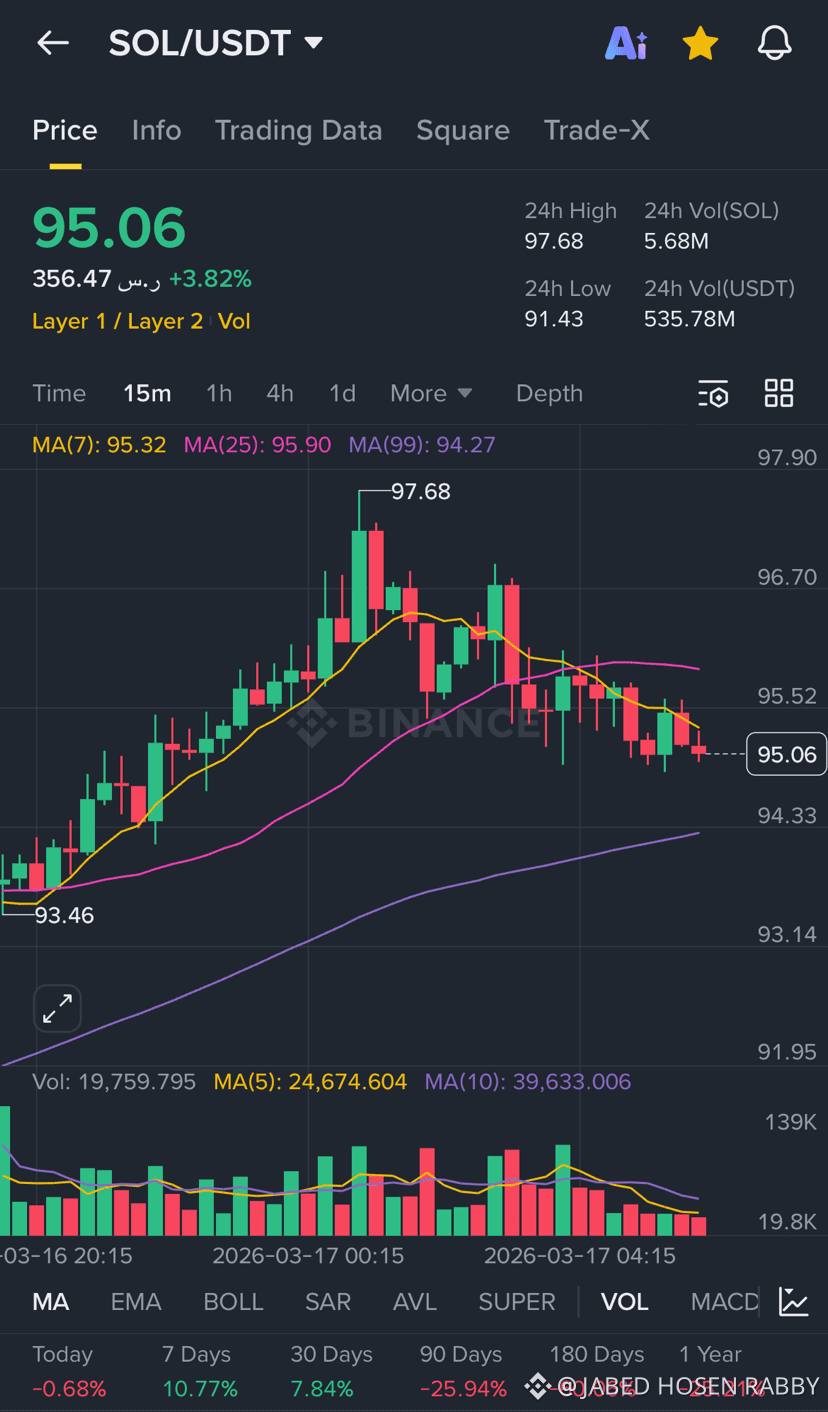Tap the 93.46 low marker on chart

64,915
